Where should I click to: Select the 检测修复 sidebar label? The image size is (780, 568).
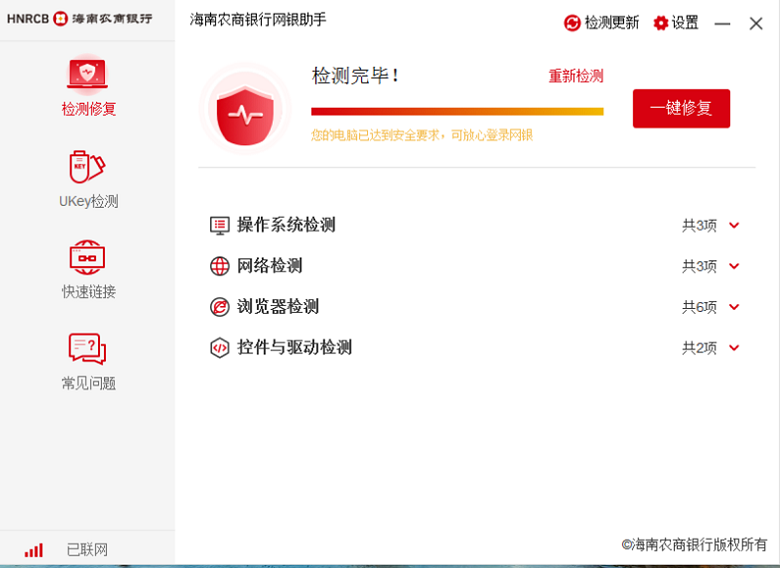(89, 109)
